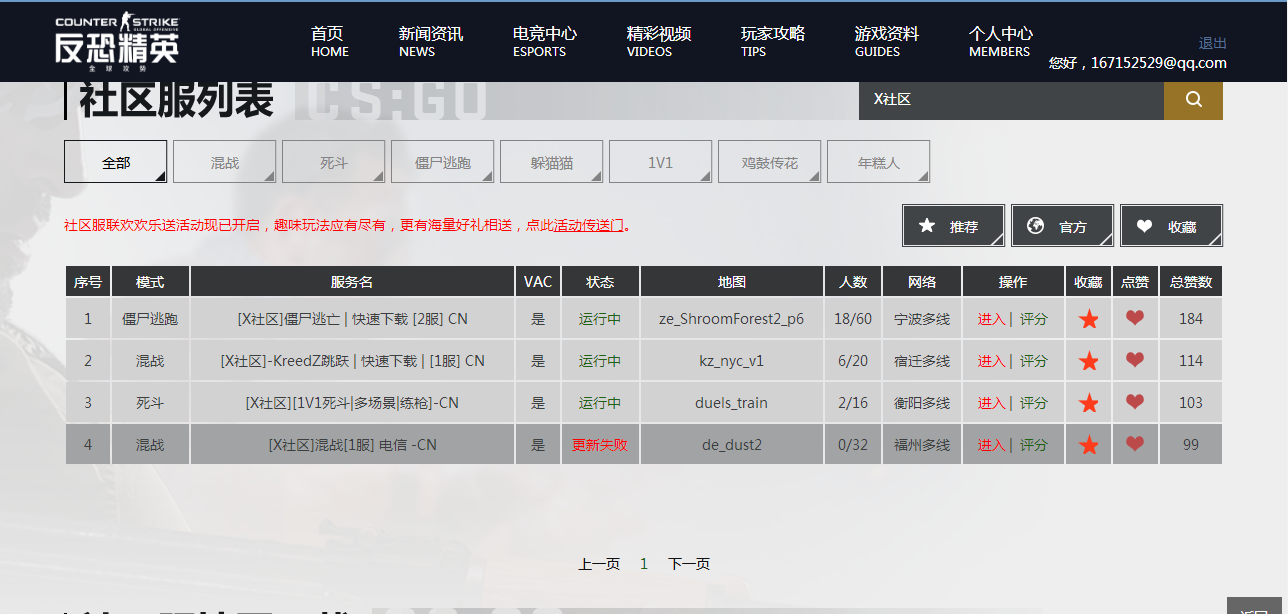The width and height of the screenshot is (1288, 614).
Task: Open the 玩家攻略 TIPS menu
Action: point(772,41)
